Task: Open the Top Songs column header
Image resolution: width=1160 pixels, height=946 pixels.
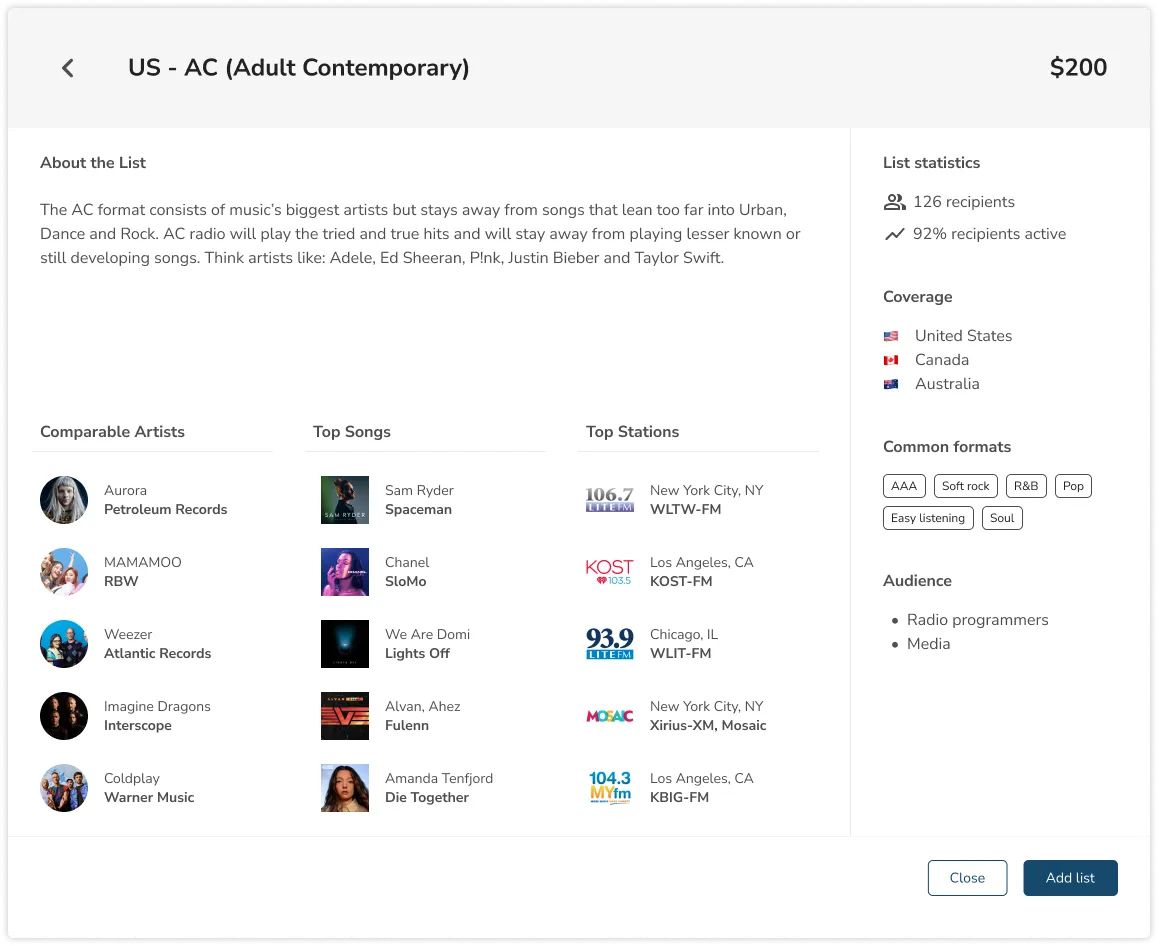Action: (352, 431)
